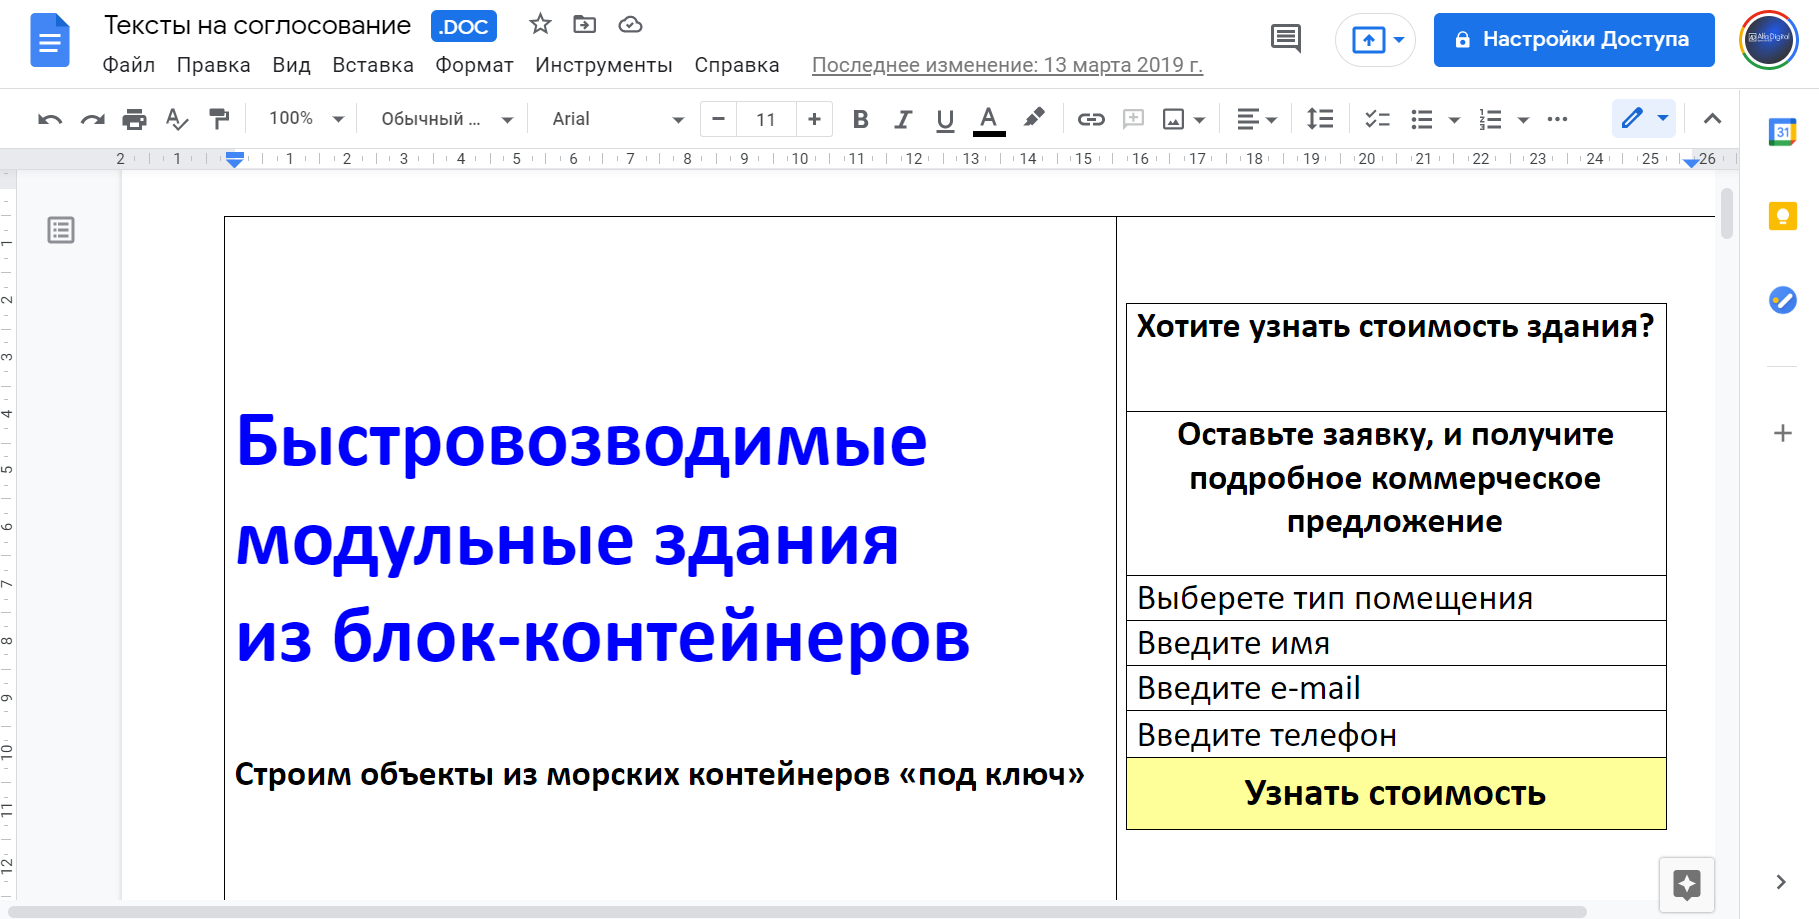Open paragraph style Обычный dropdown
The width and height of the screenshot is (1819, 919).
[x=447, y=119]
